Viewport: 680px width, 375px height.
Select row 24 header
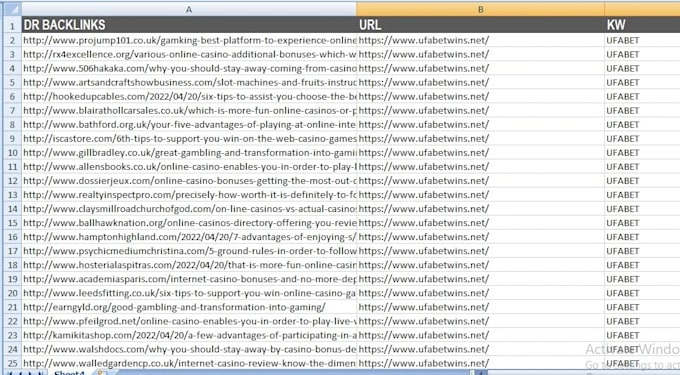point(12,349)
